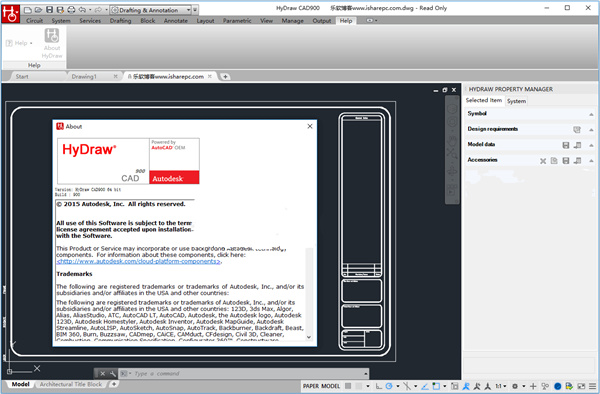
Task: Click the new drawing tab plus button
Action: pyautogui.click(x=225, y=77)
